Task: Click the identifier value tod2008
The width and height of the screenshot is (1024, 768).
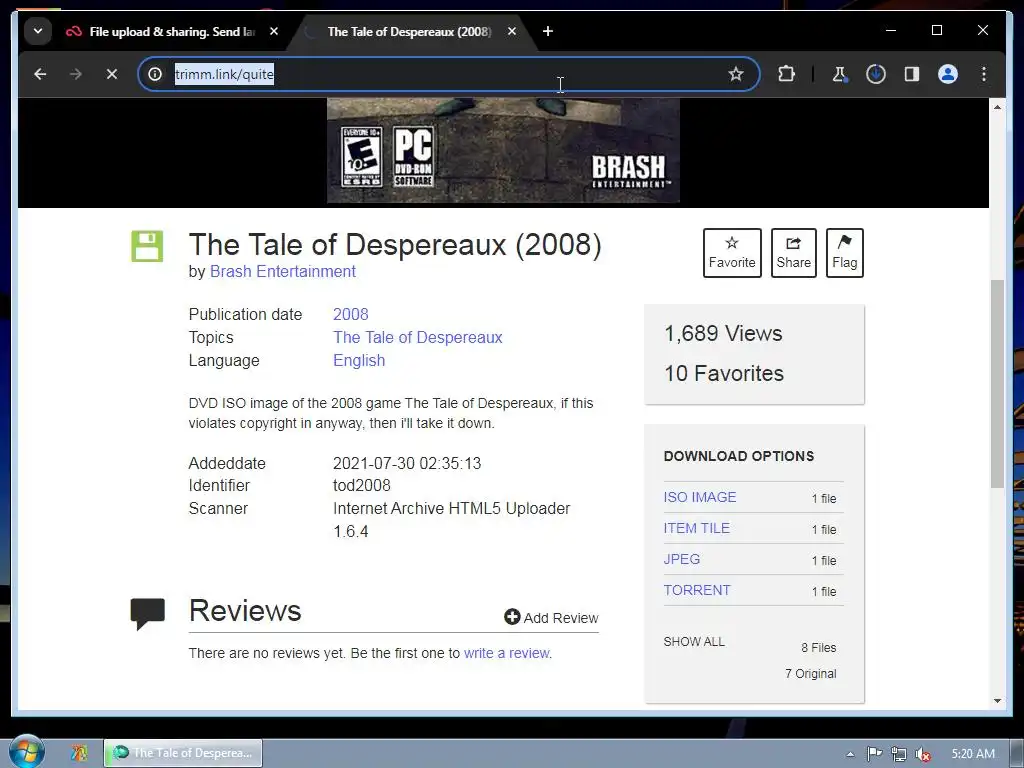Action: point(362,485)
